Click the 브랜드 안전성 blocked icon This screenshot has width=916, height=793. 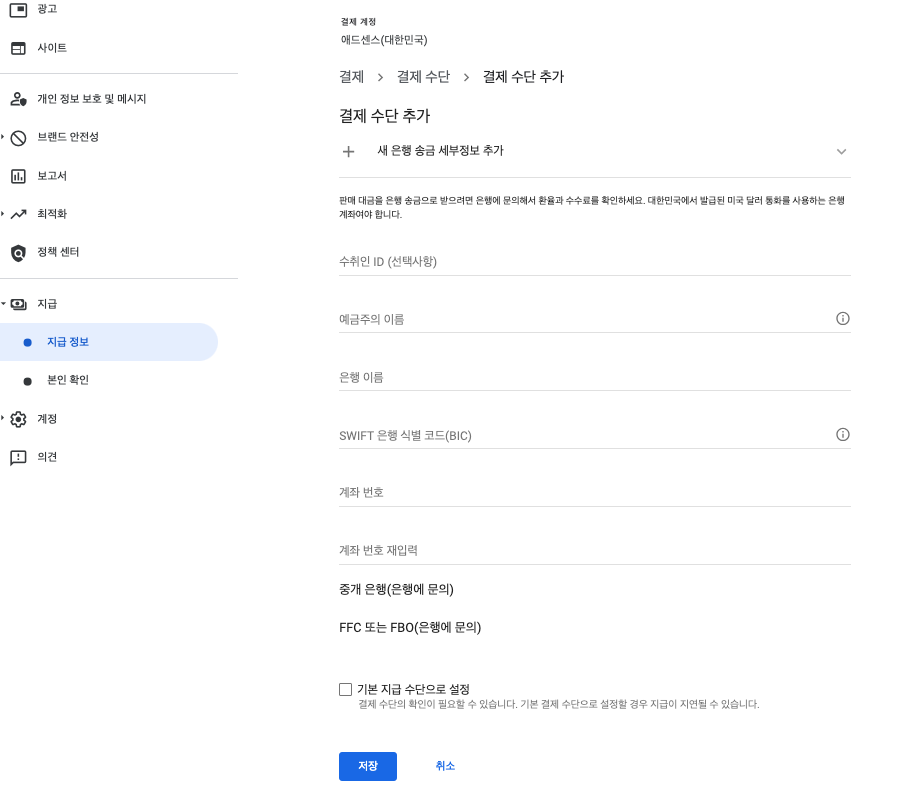coord(18,137)
